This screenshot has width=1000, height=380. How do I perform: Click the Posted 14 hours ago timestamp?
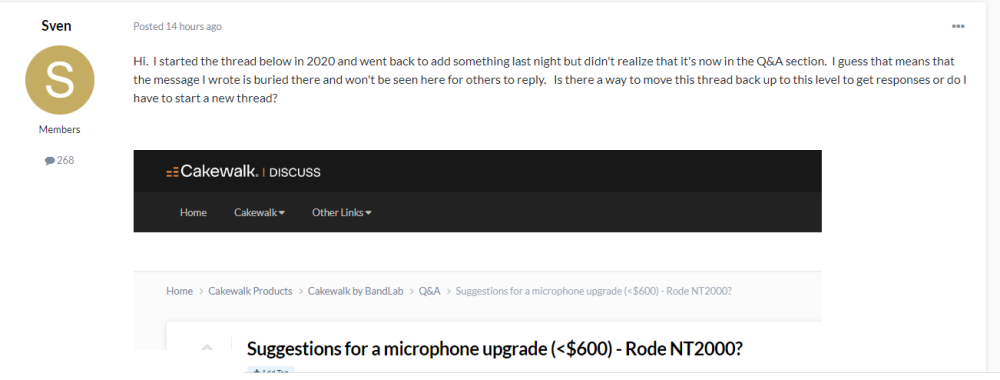click(x=177, y=26)
